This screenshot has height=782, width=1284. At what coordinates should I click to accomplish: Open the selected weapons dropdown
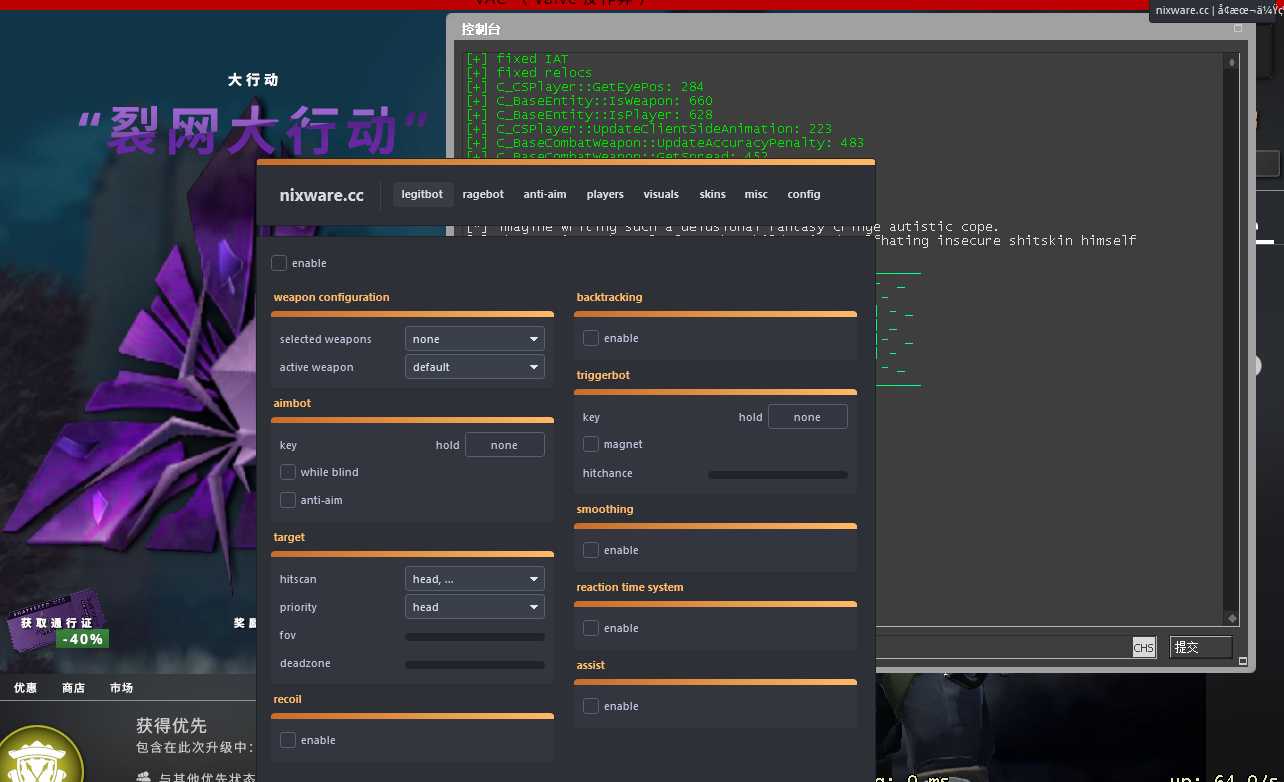[x=475, y=339]
